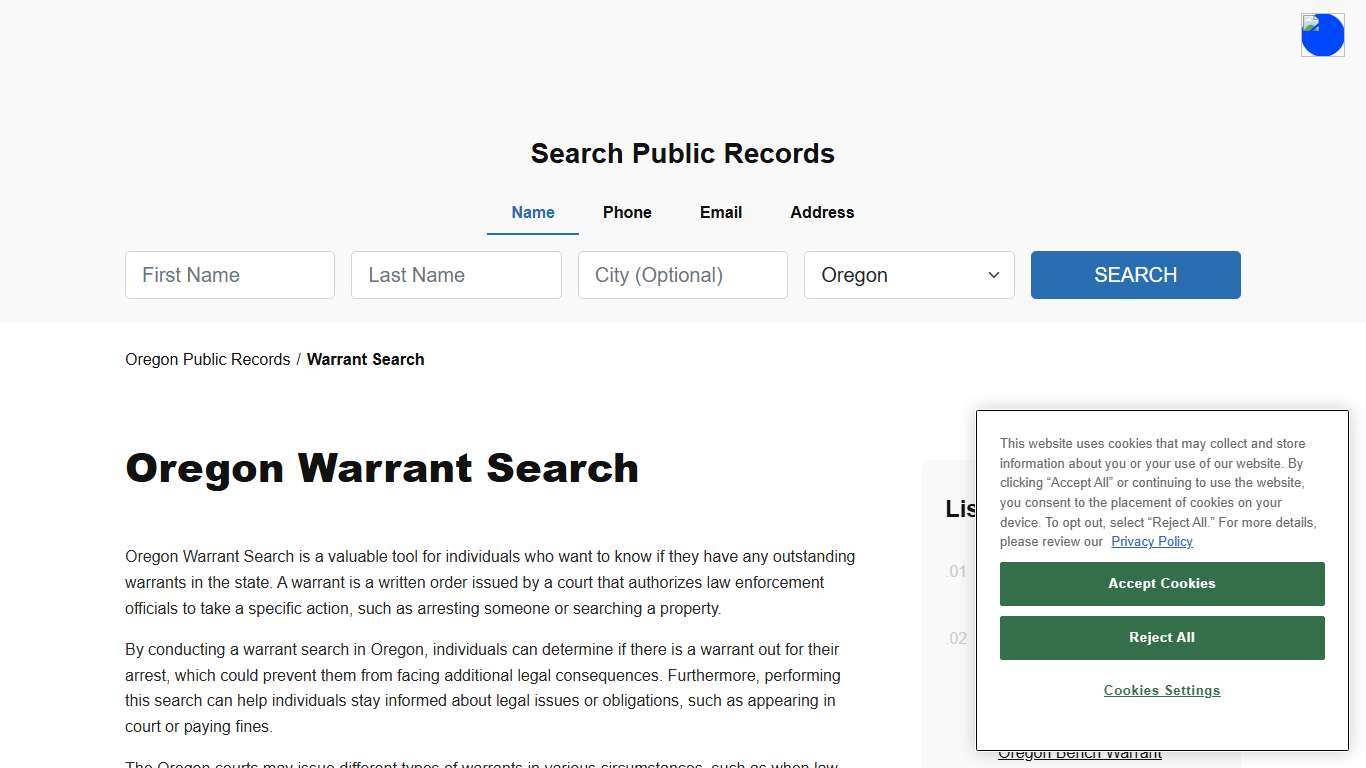The image size is (1366, 768).
Task: Navigate to Oregon Public Records breadcrumb
Action: 207,359
